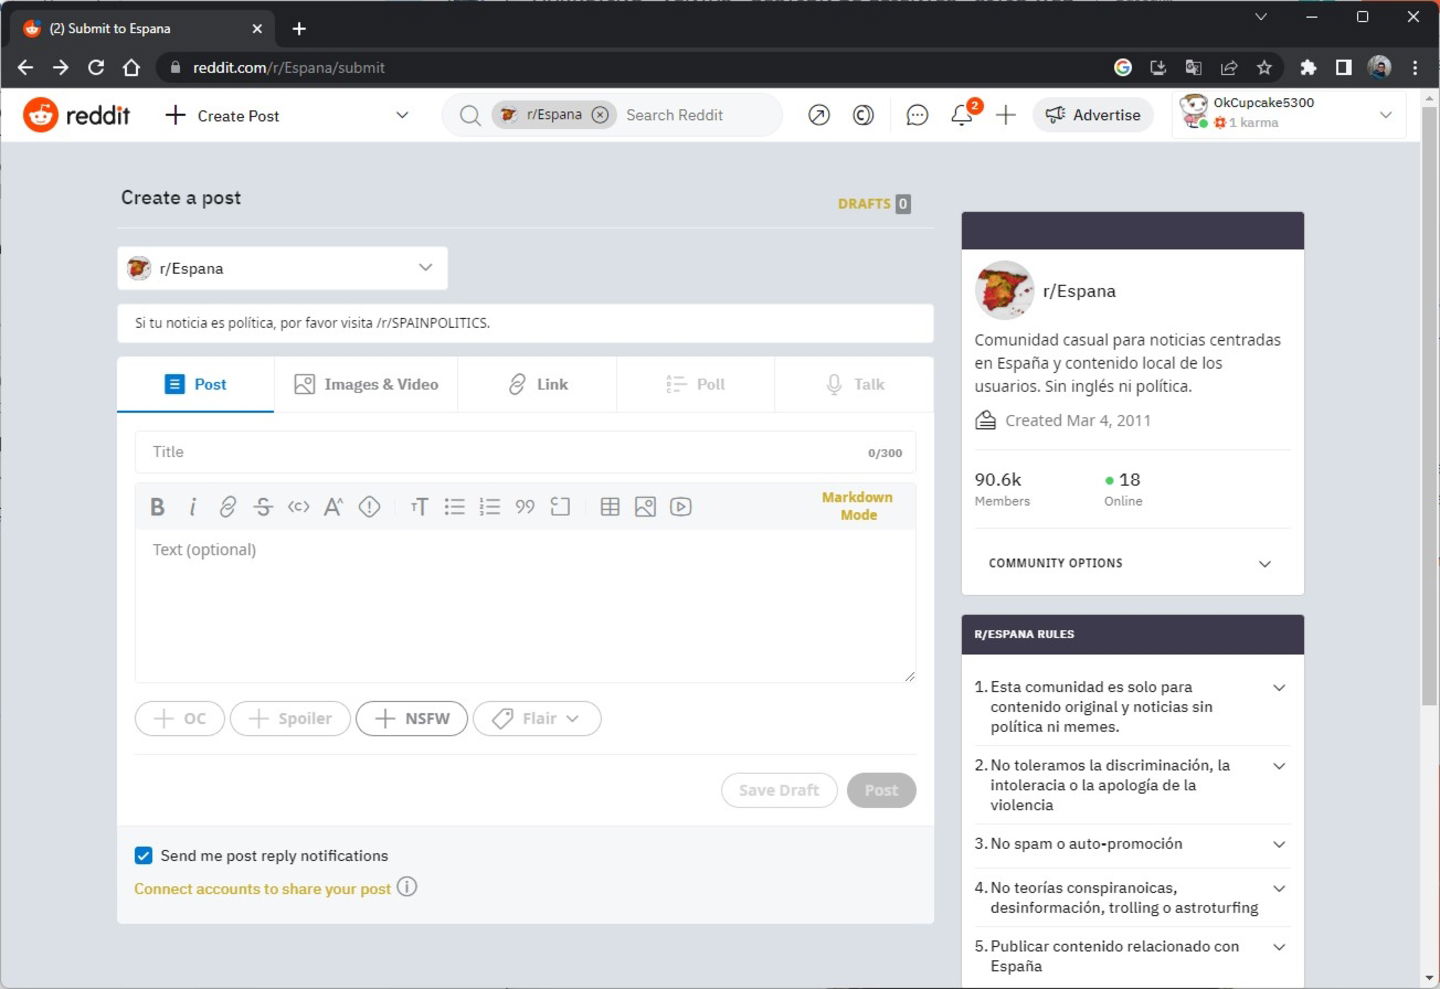
Task: Expand Community Options
Action: click(x=1132, y=563)
